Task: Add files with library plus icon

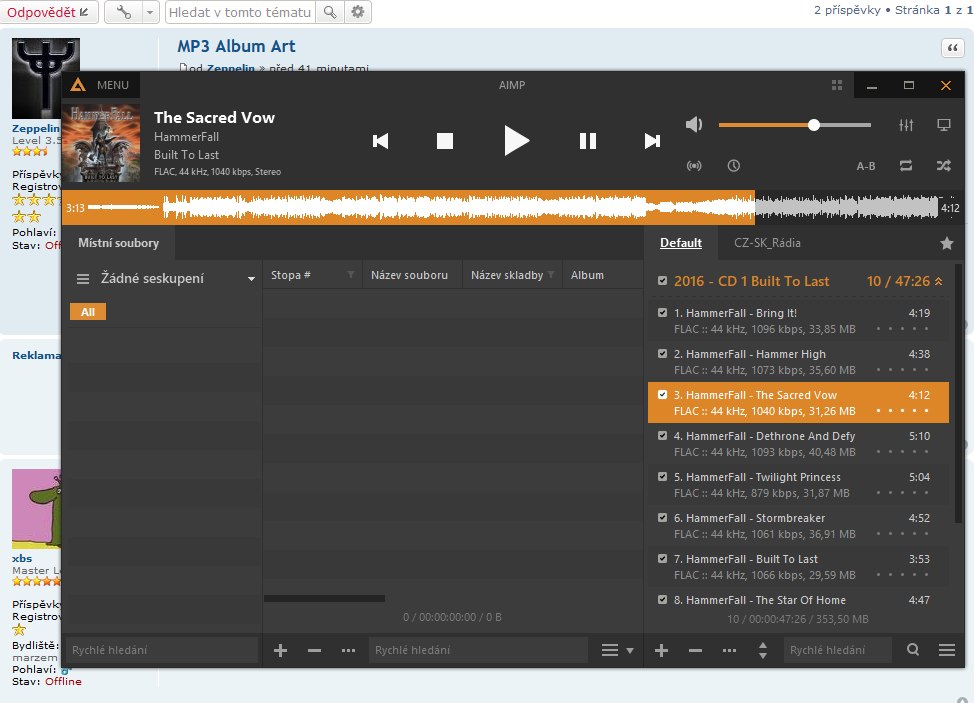Action: pyautogui.click(x=280, y=650)
